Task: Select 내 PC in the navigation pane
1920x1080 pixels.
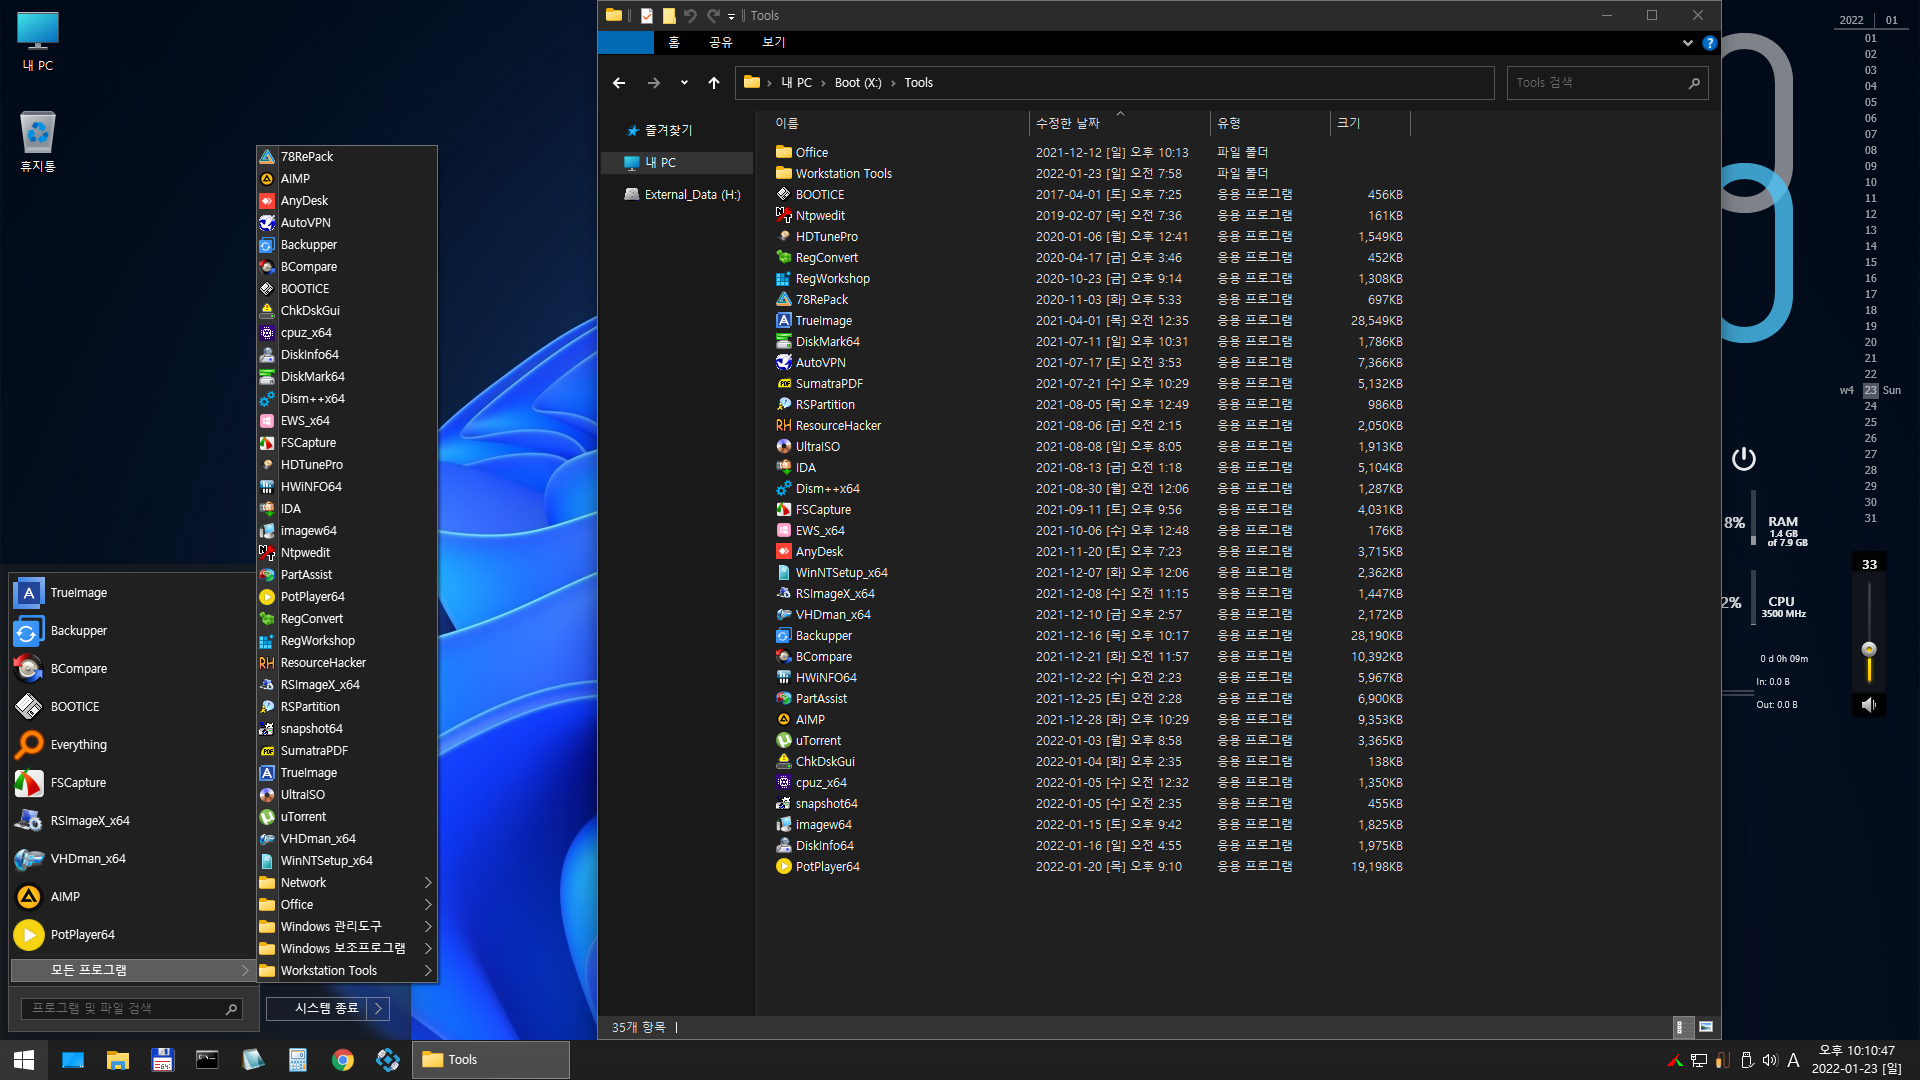Action: coord(677,163)
